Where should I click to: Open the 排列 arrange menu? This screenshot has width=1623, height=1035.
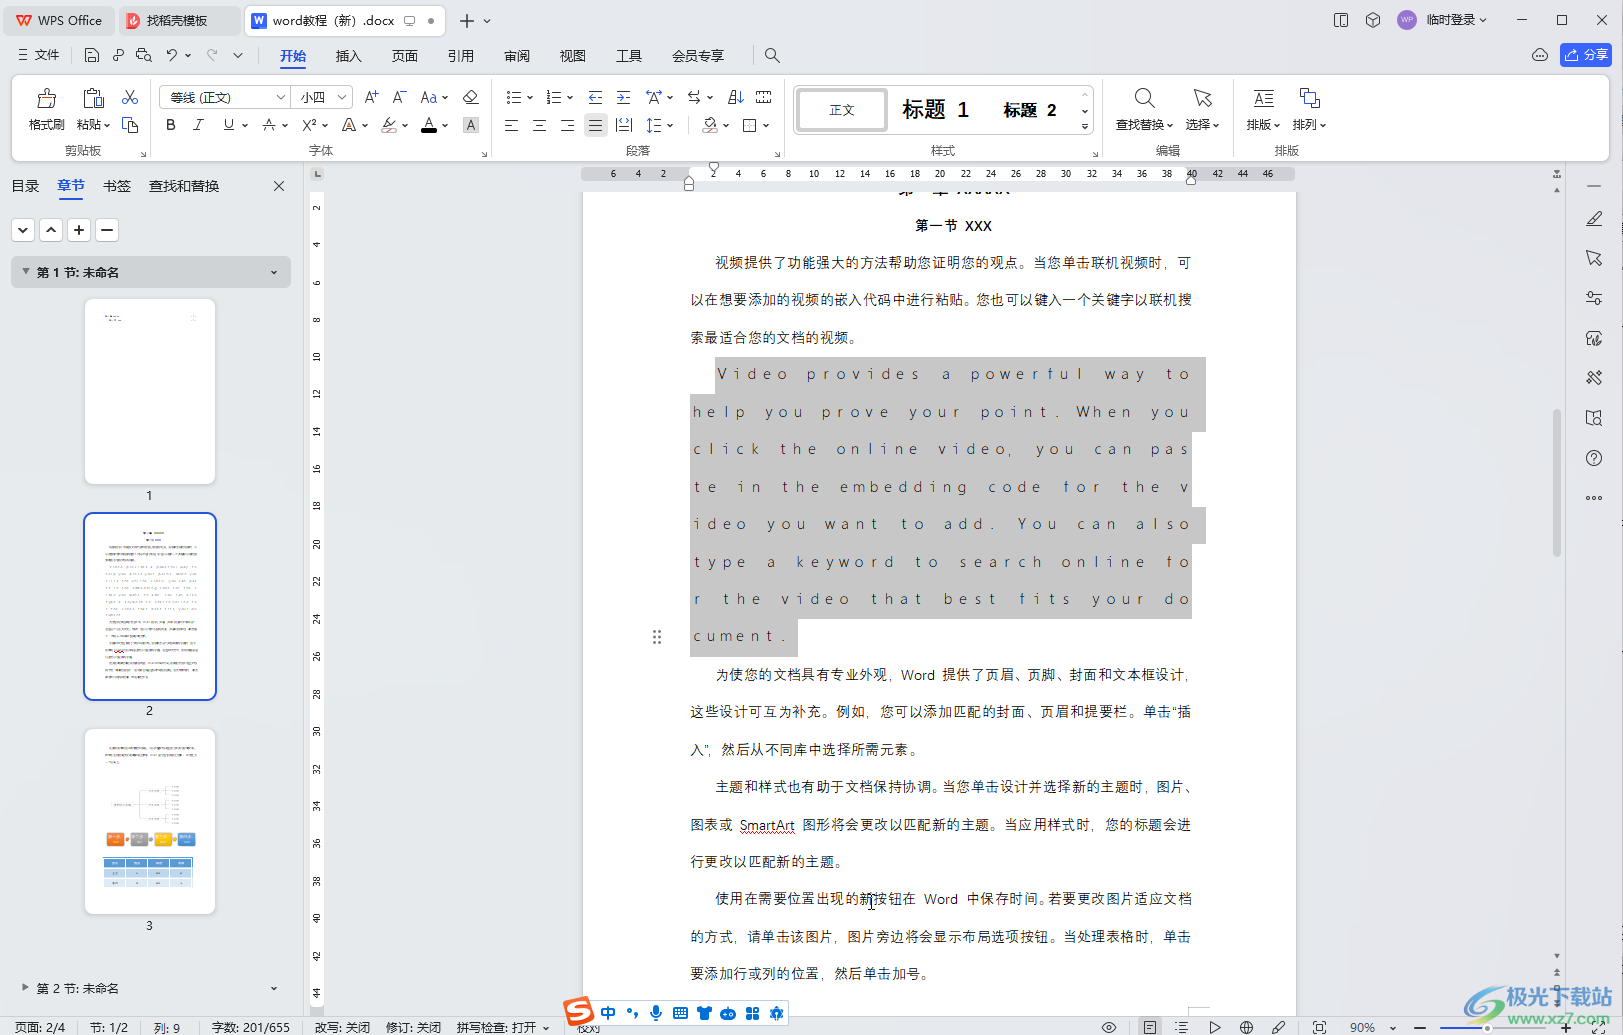pyautogui.click(x=1309, y=109)
